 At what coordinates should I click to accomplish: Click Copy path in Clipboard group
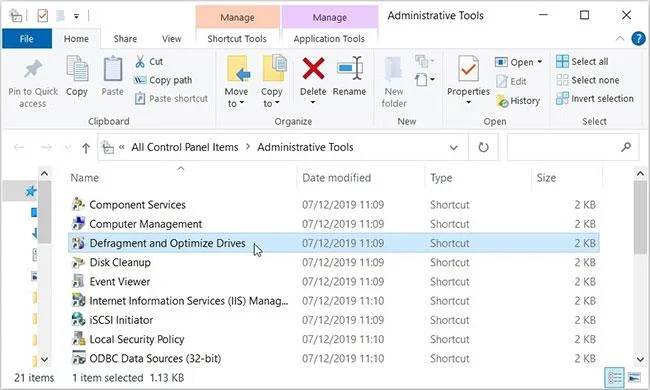(x=163, y=80)
